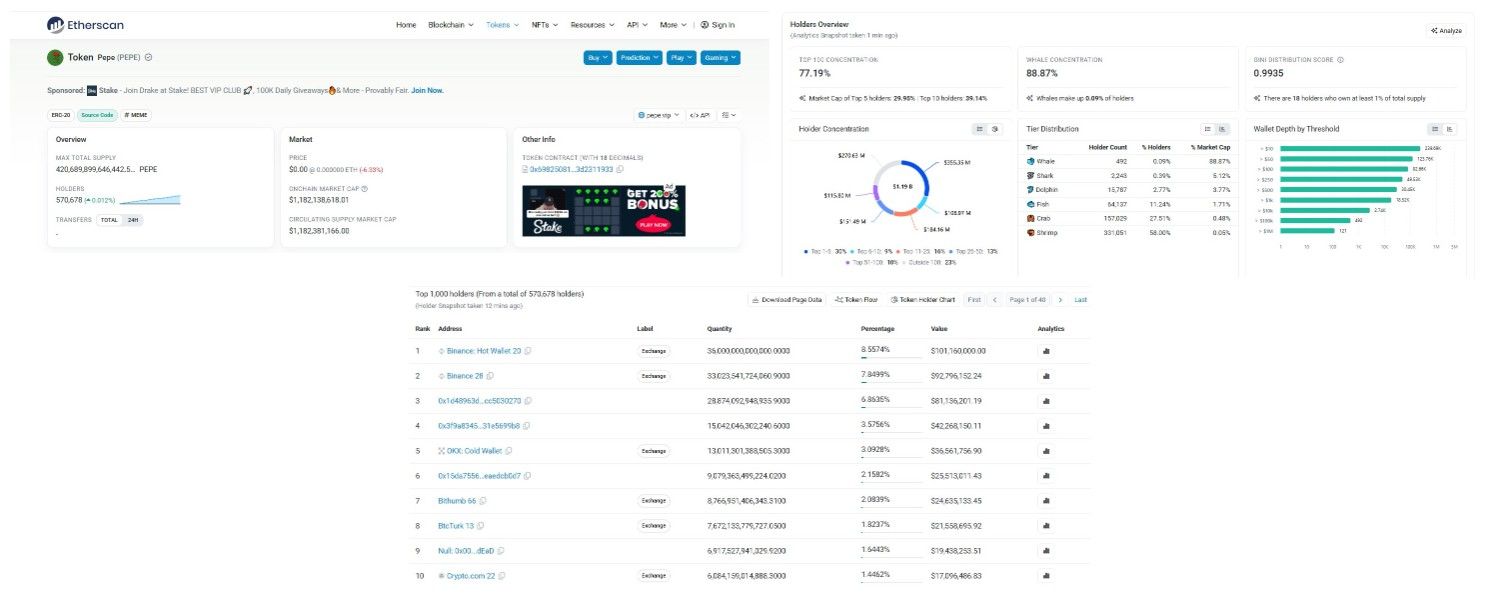Copy the Binance 28 address
1500x597 pixels.
click(492, 376)
